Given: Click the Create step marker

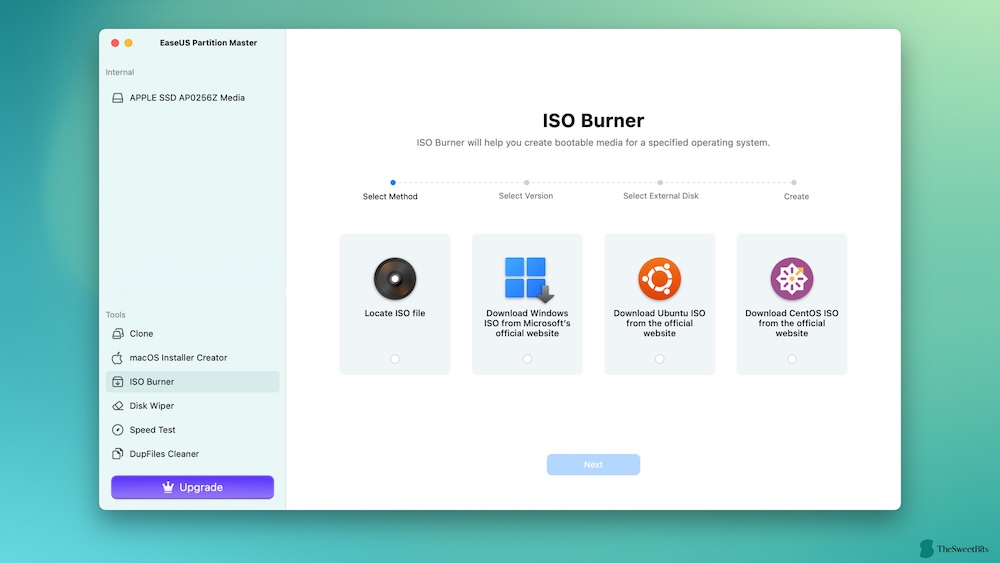Looking at the screenshot, I should [x=793, y=182].
